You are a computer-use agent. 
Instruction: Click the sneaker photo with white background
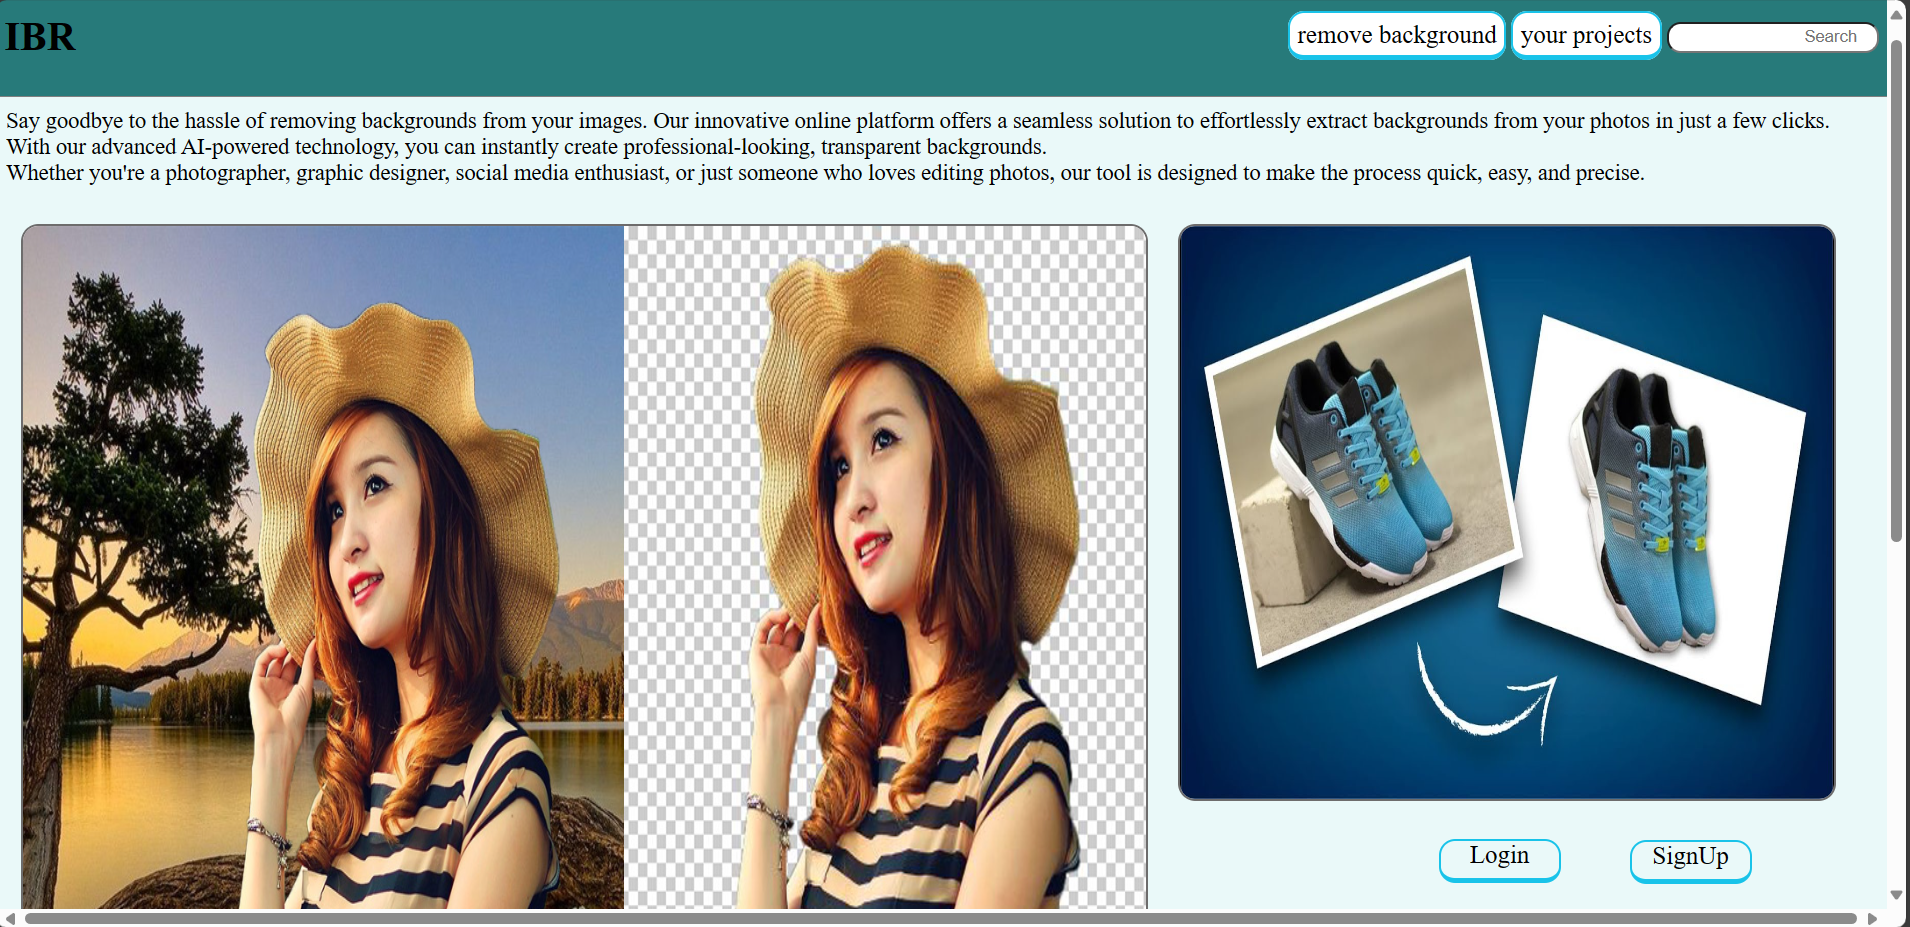pyautogui.click(x=1652, y=510)
